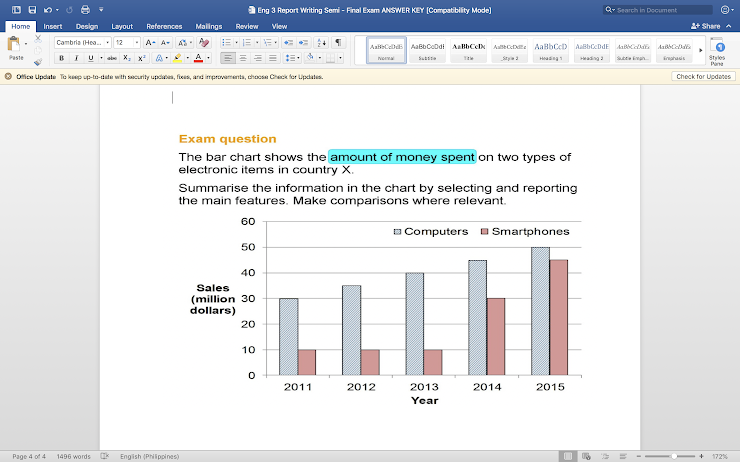Image resolution: width=740 pixels, height=462 pixels.
Task: Apply superscript formatting
Action: point(142,58)
